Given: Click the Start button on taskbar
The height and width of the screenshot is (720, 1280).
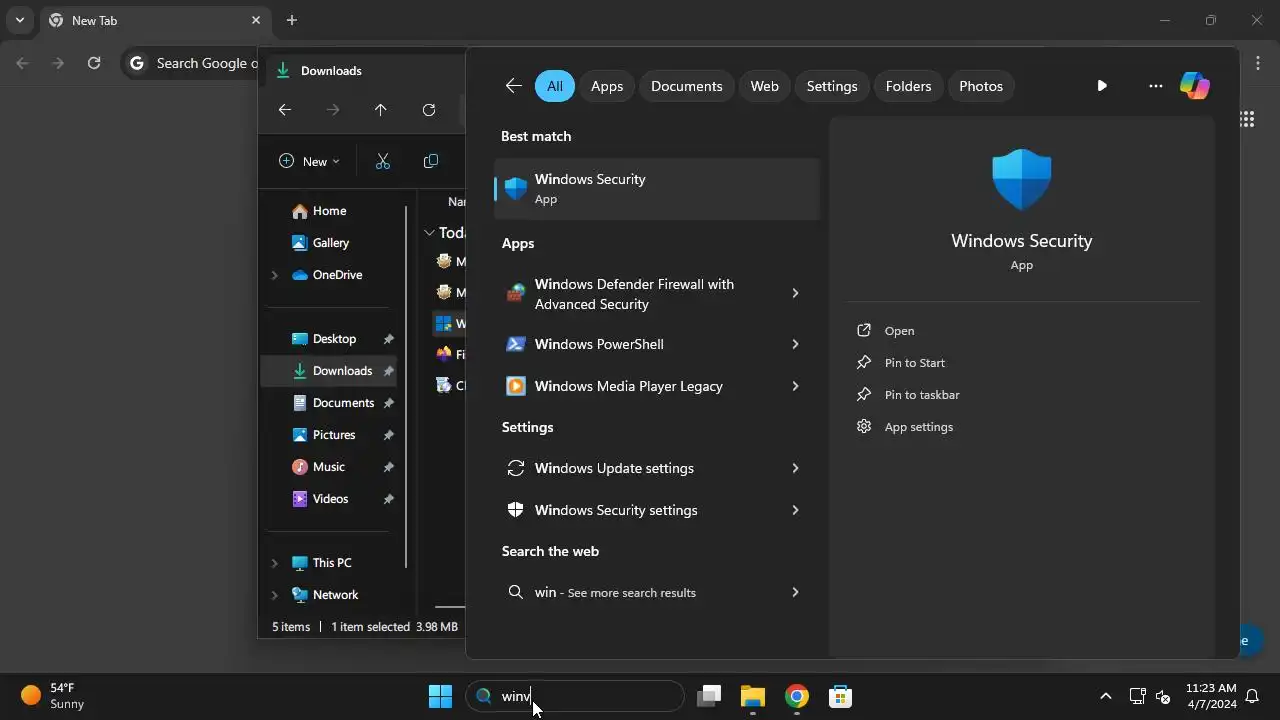Looking at the screenshot, I should (440, 696).
